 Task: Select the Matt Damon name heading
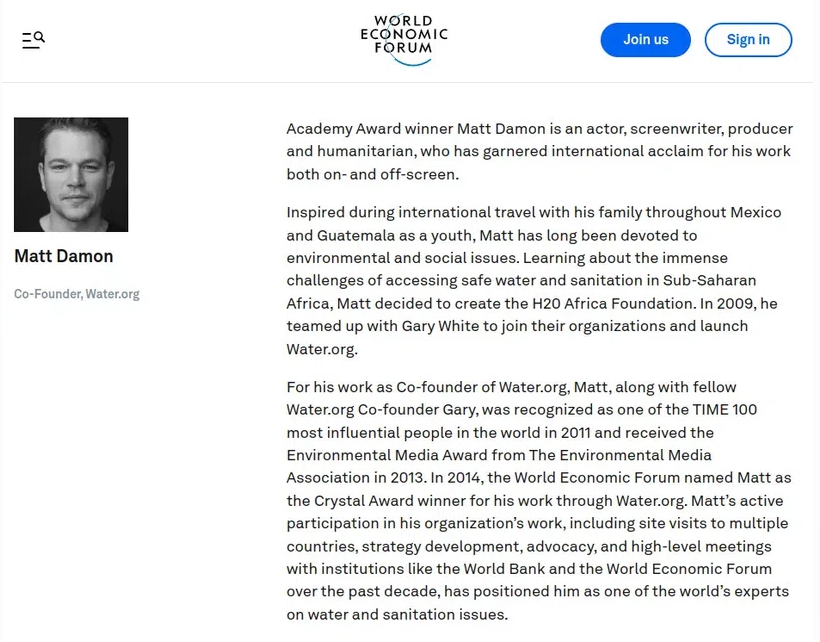pyautogui.click(x=64, y=256)
